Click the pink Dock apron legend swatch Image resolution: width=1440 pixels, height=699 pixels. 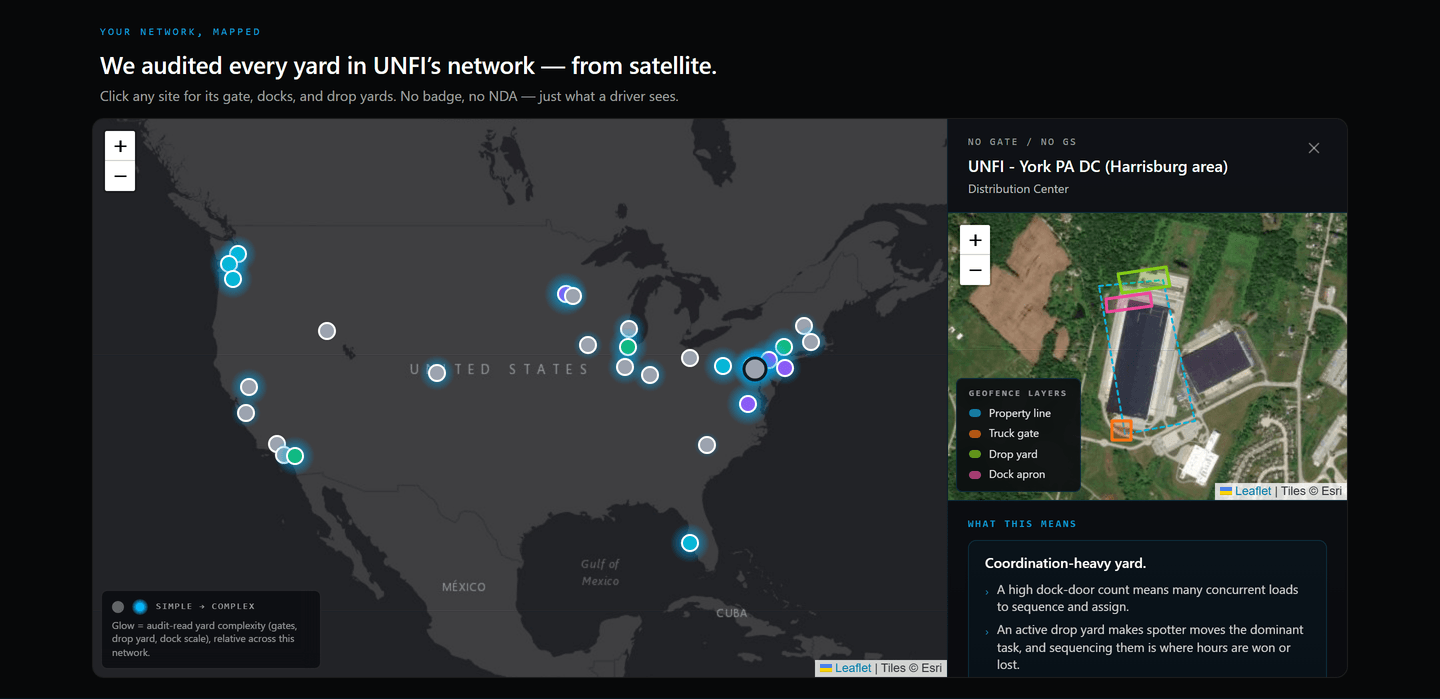[x=975, y=475]
